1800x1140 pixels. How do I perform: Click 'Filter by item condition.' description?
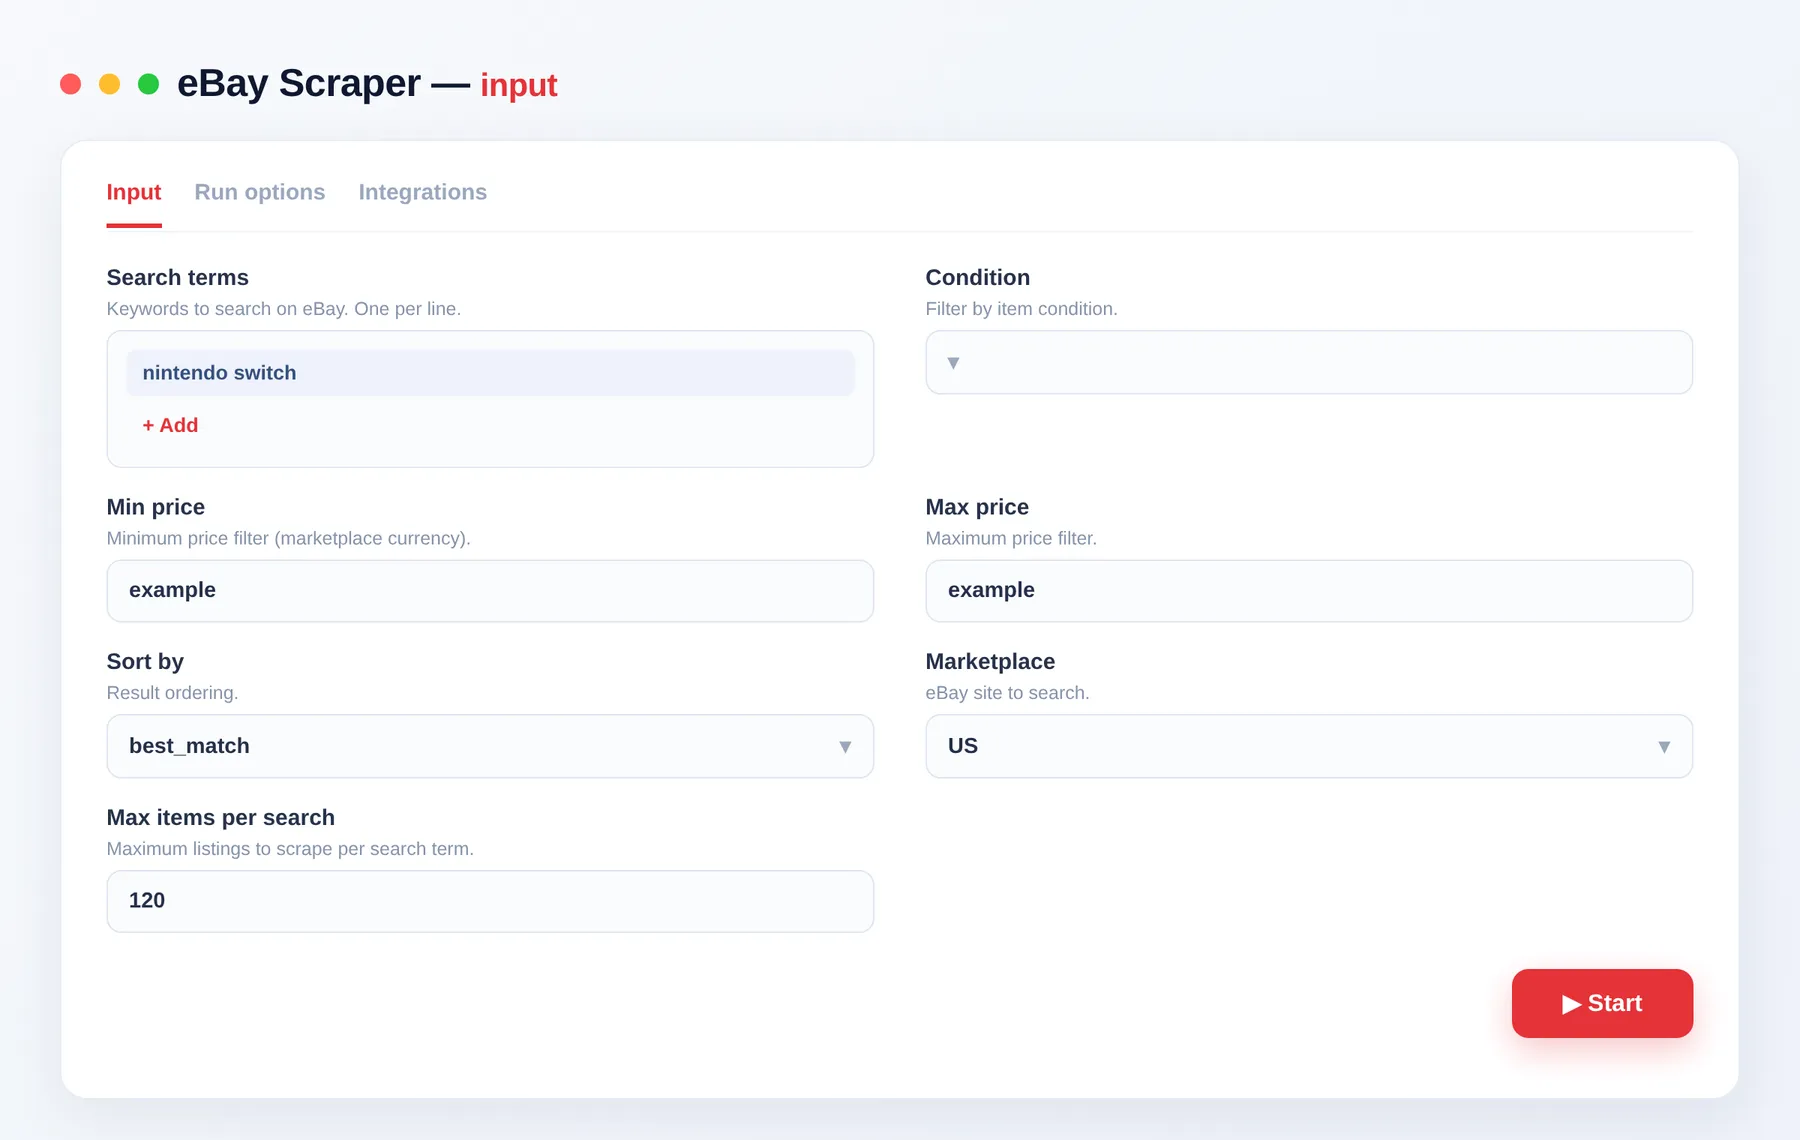coord(1021,309)
